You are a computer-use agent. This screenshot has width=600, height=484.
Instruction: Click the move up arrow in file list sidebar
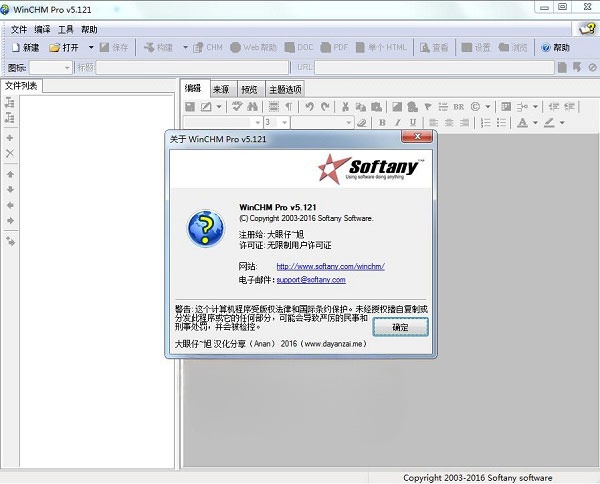pyautogui.click(x=10, y=173)
